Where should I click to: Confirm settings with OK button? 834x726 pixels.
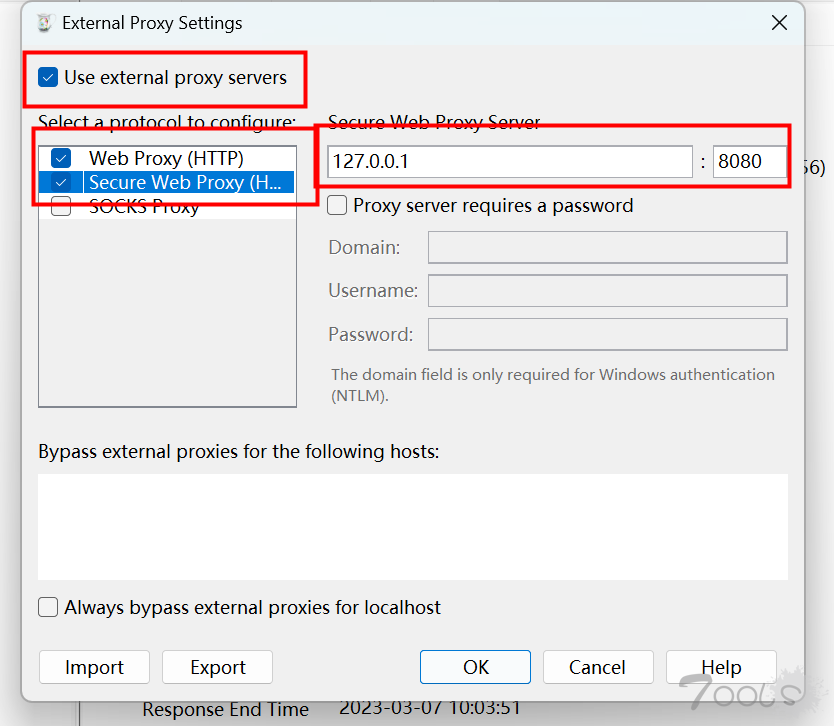point(476,667)
